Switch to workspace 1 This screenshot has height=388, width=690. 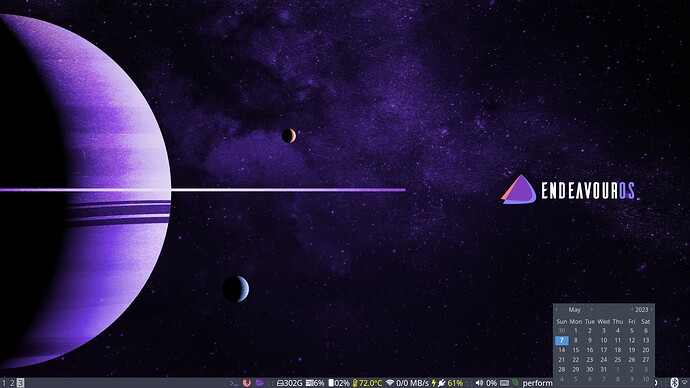coord(4,383)
